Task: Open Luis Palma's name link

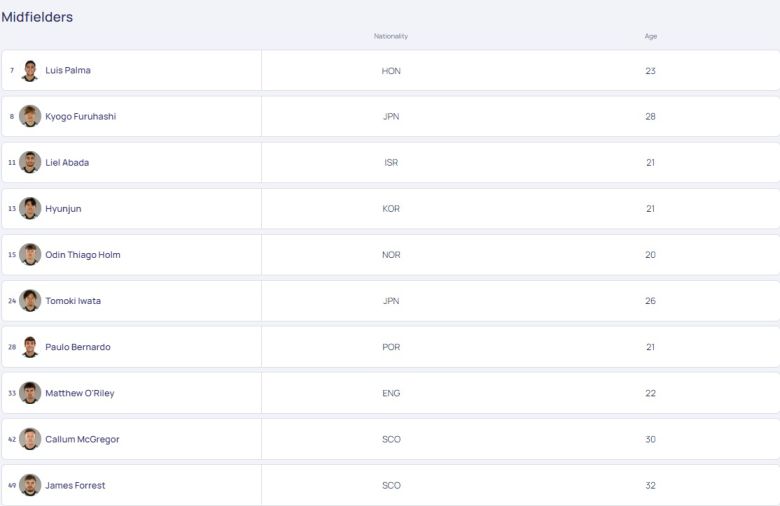Action: 68,71
